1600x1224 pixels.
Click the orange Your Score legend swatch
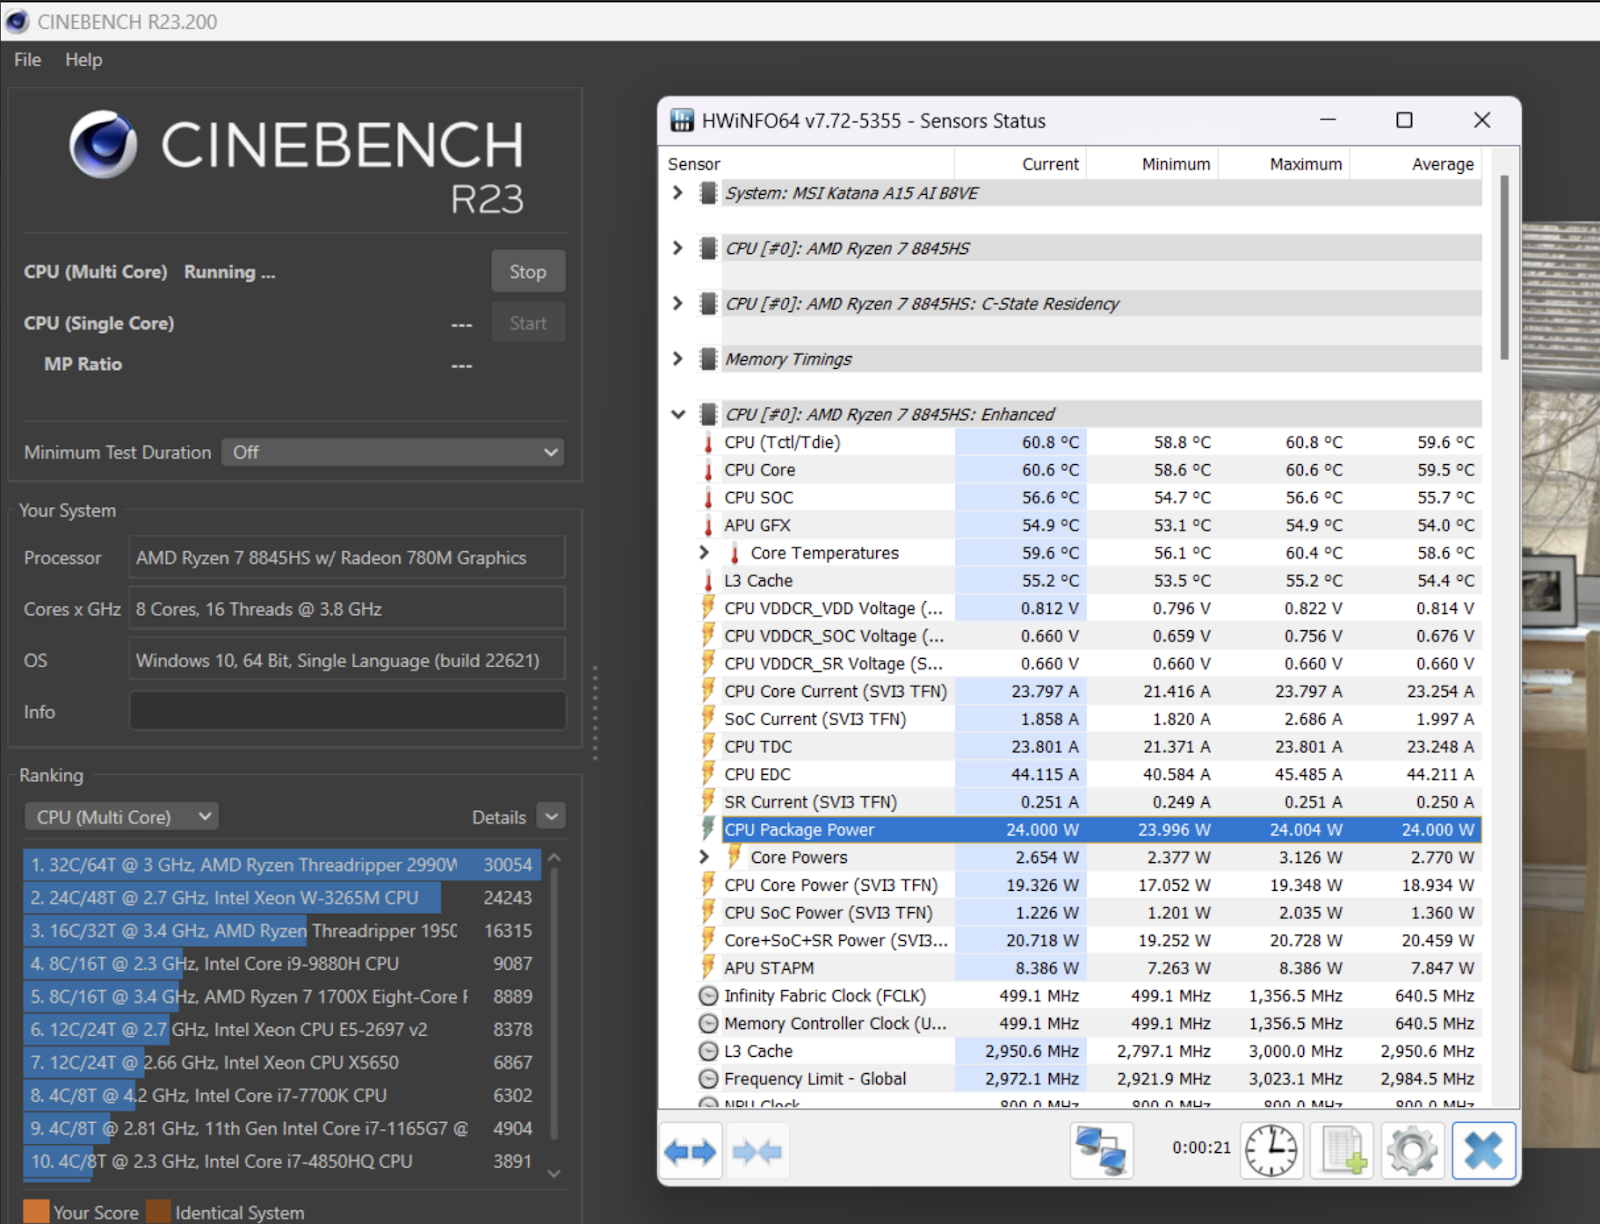click(36, 1212)
